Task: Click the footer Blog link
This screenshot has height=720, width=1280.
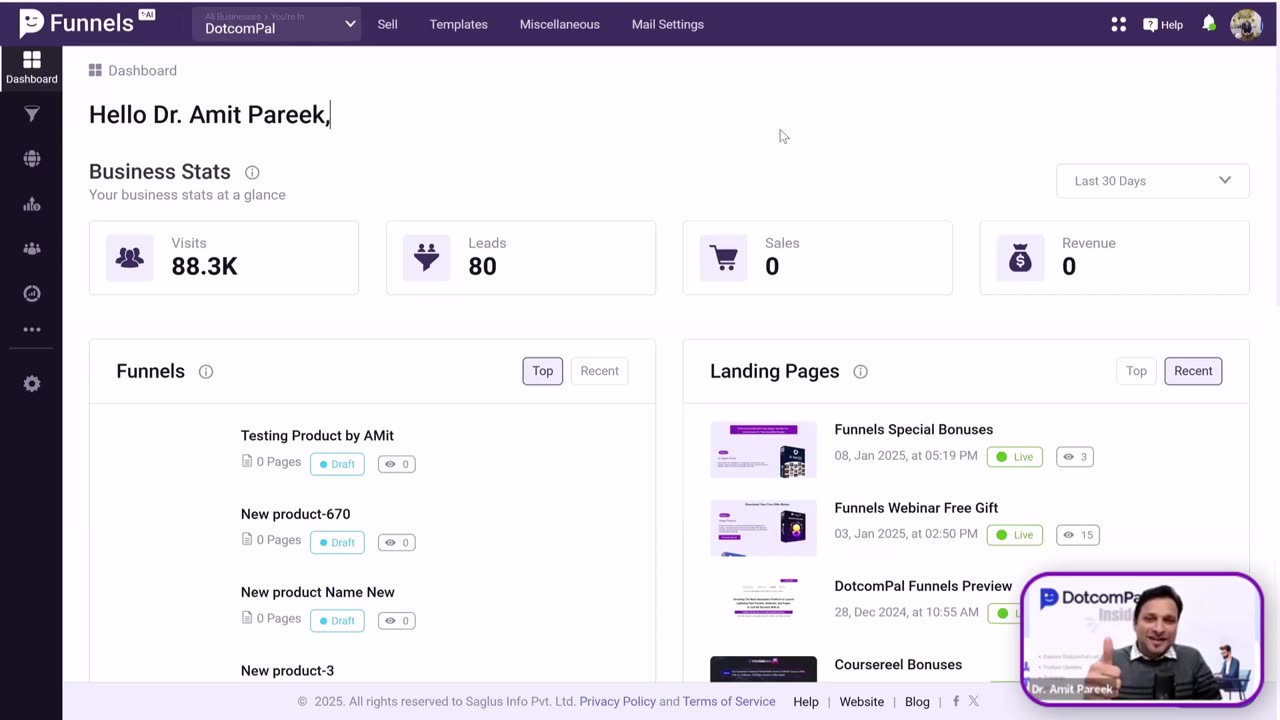Action: 917,702
